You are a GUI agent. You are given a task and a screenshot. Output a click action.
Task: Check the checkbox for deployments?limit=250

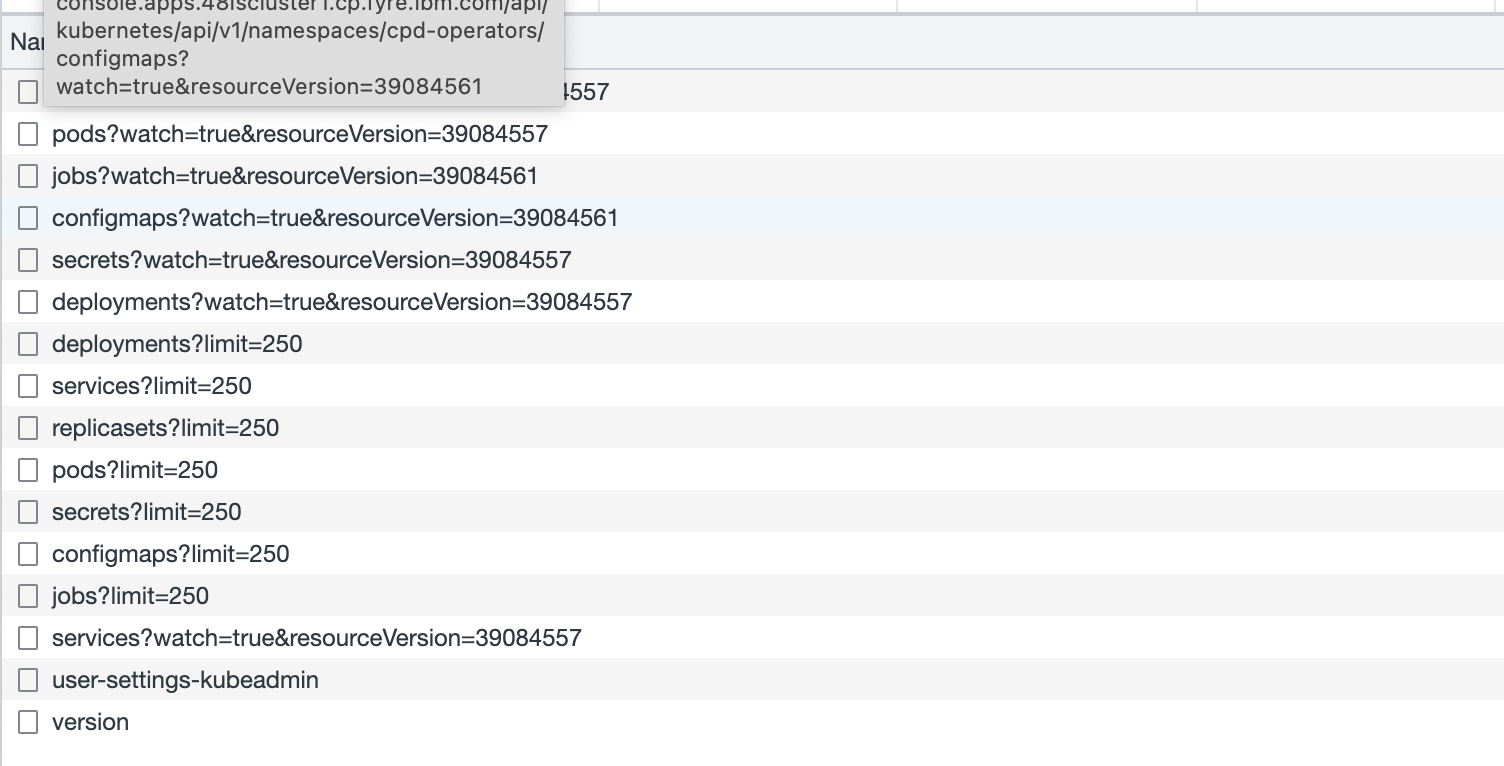coord(27,343)
